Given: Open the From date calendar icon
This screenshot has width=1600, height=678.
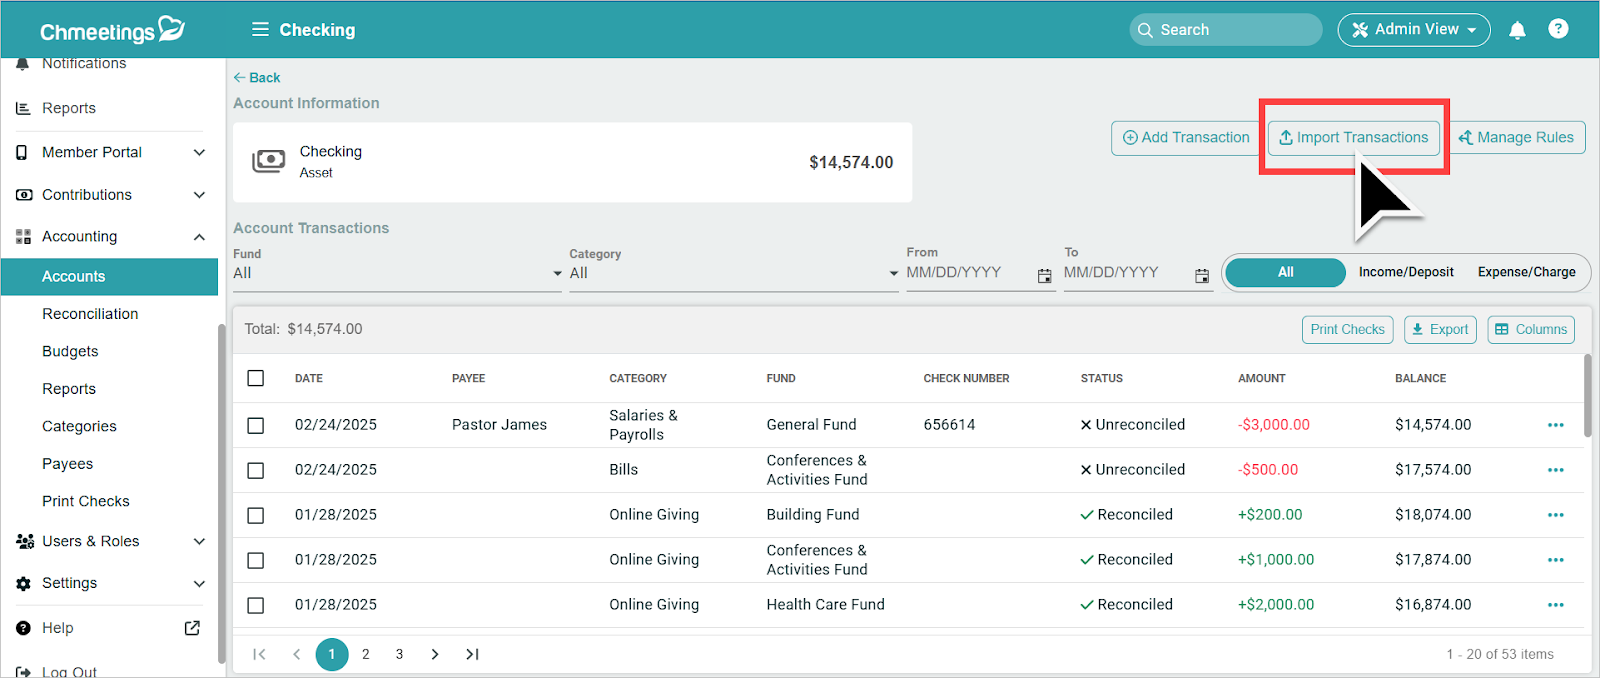Looking at the screenshot, I should click(x=1044, y=276).
